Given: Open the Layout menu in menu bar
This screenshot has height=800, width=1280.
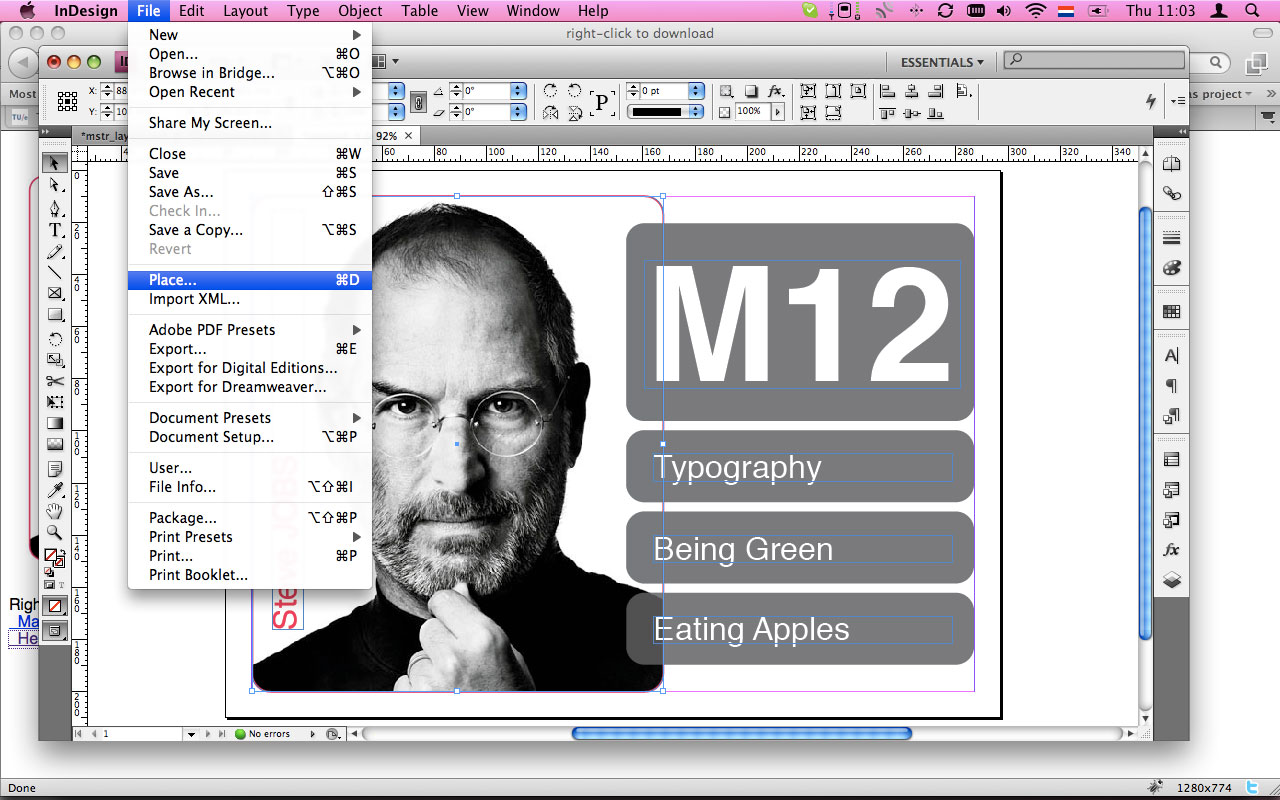Looking at the screenshot, I should click(245, 11).
